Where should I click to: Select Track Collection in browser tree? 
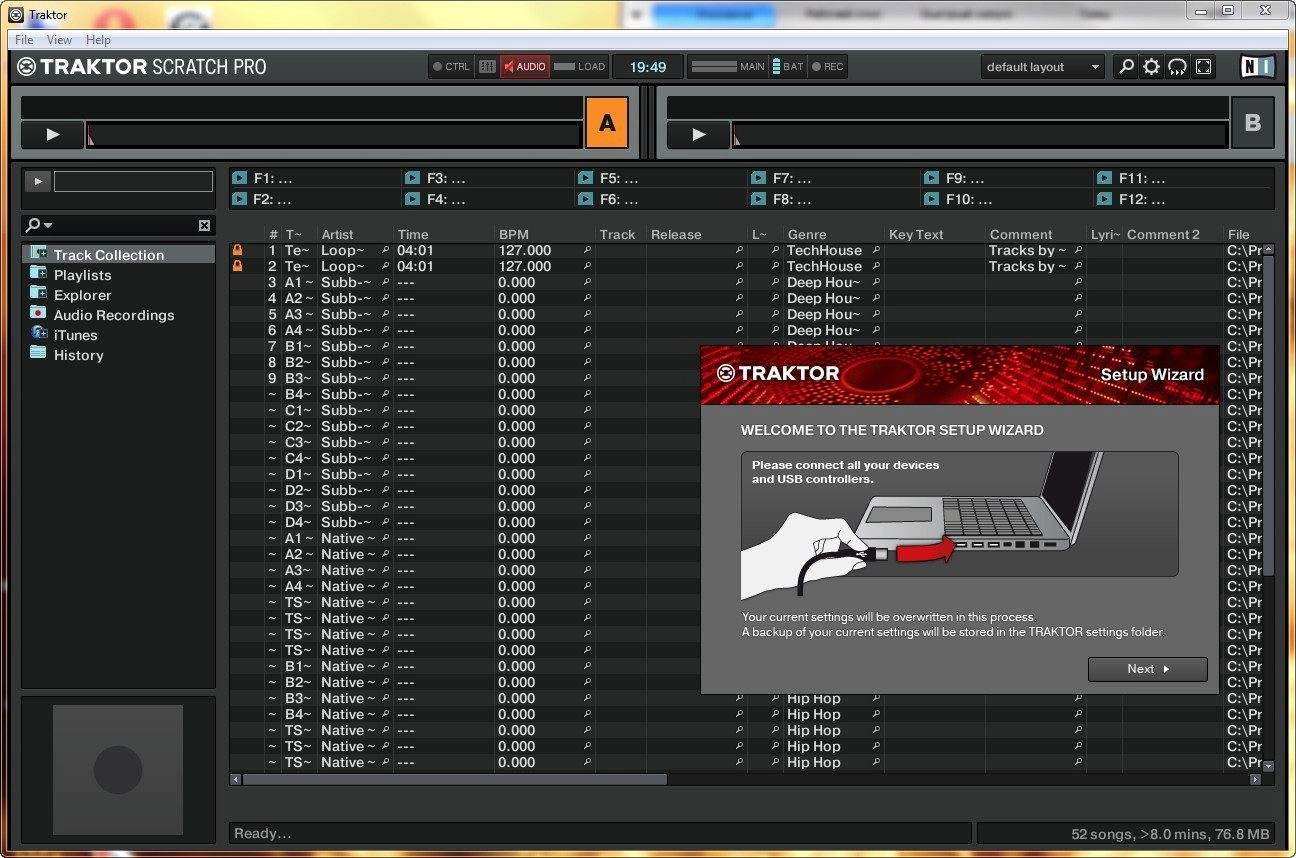pyautogui.click(x=119, y=255)
